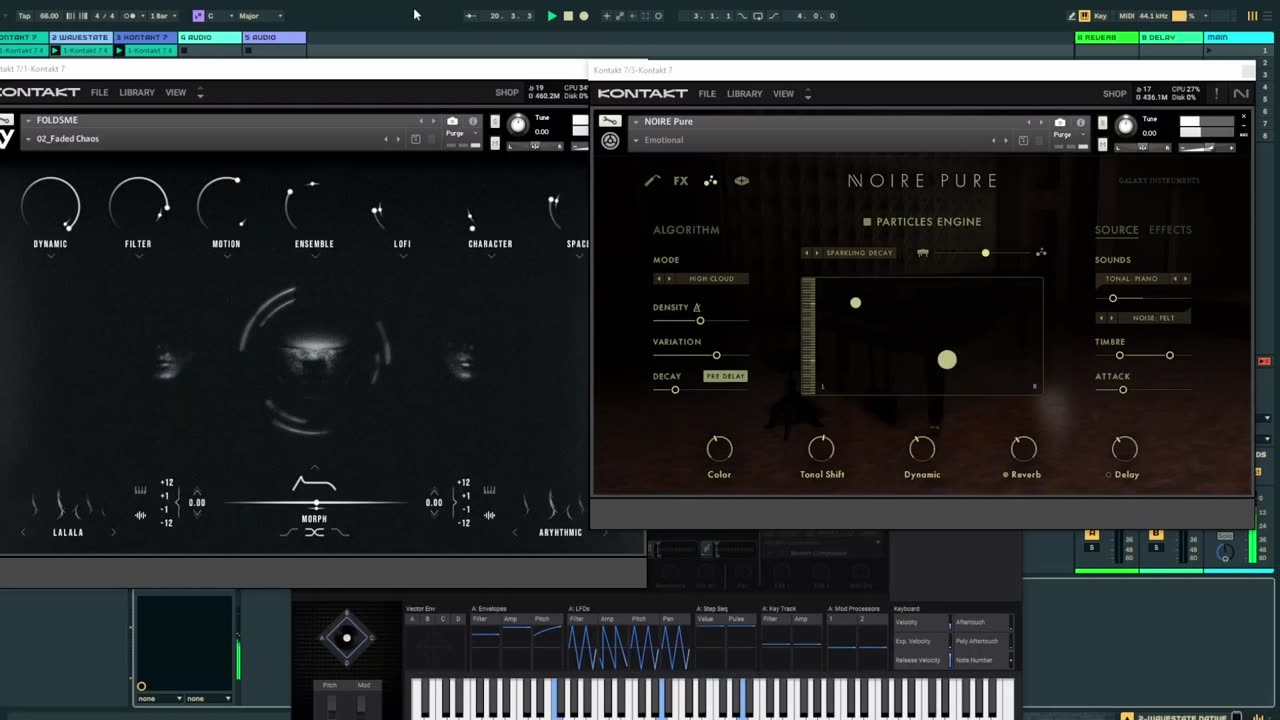Click the exclamation warning icon in Kontakt
Image resolution: width=1280 pixels, height=720 pixels.
tap(1217, 94)
